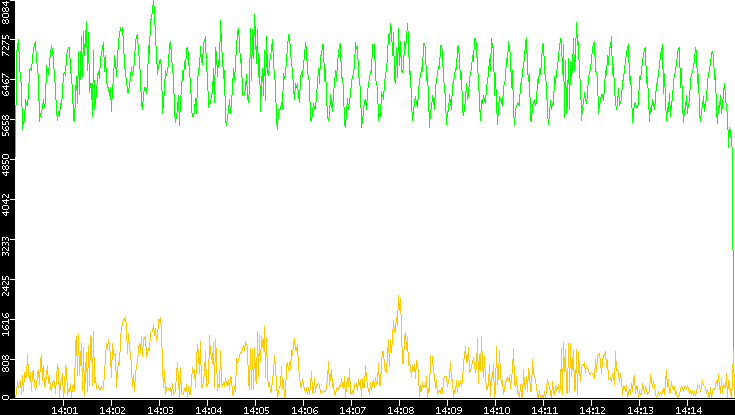Click the 6467 value on vertical axis

(x=6, y=86)
